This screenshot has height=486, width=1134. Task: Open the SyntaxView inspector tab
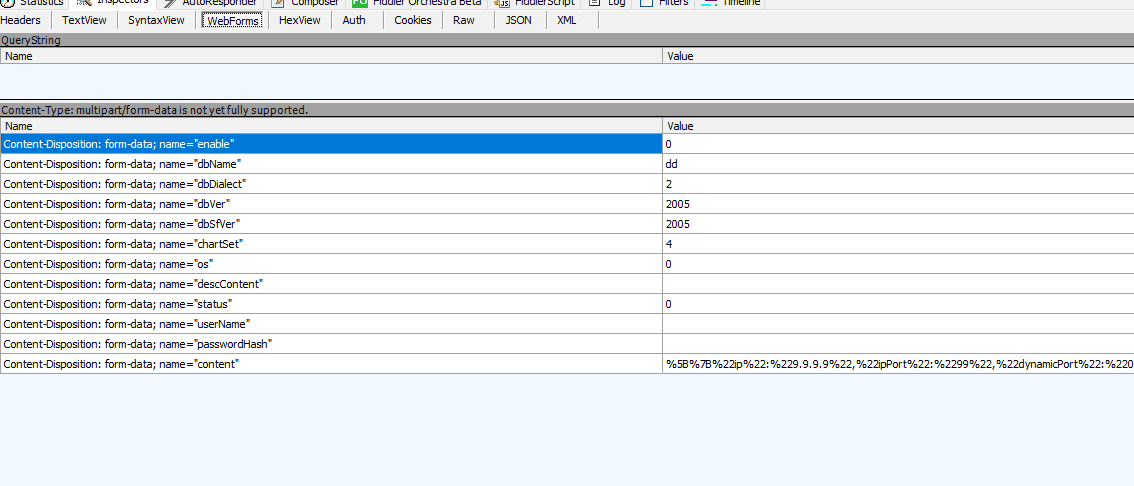[156, 20]
